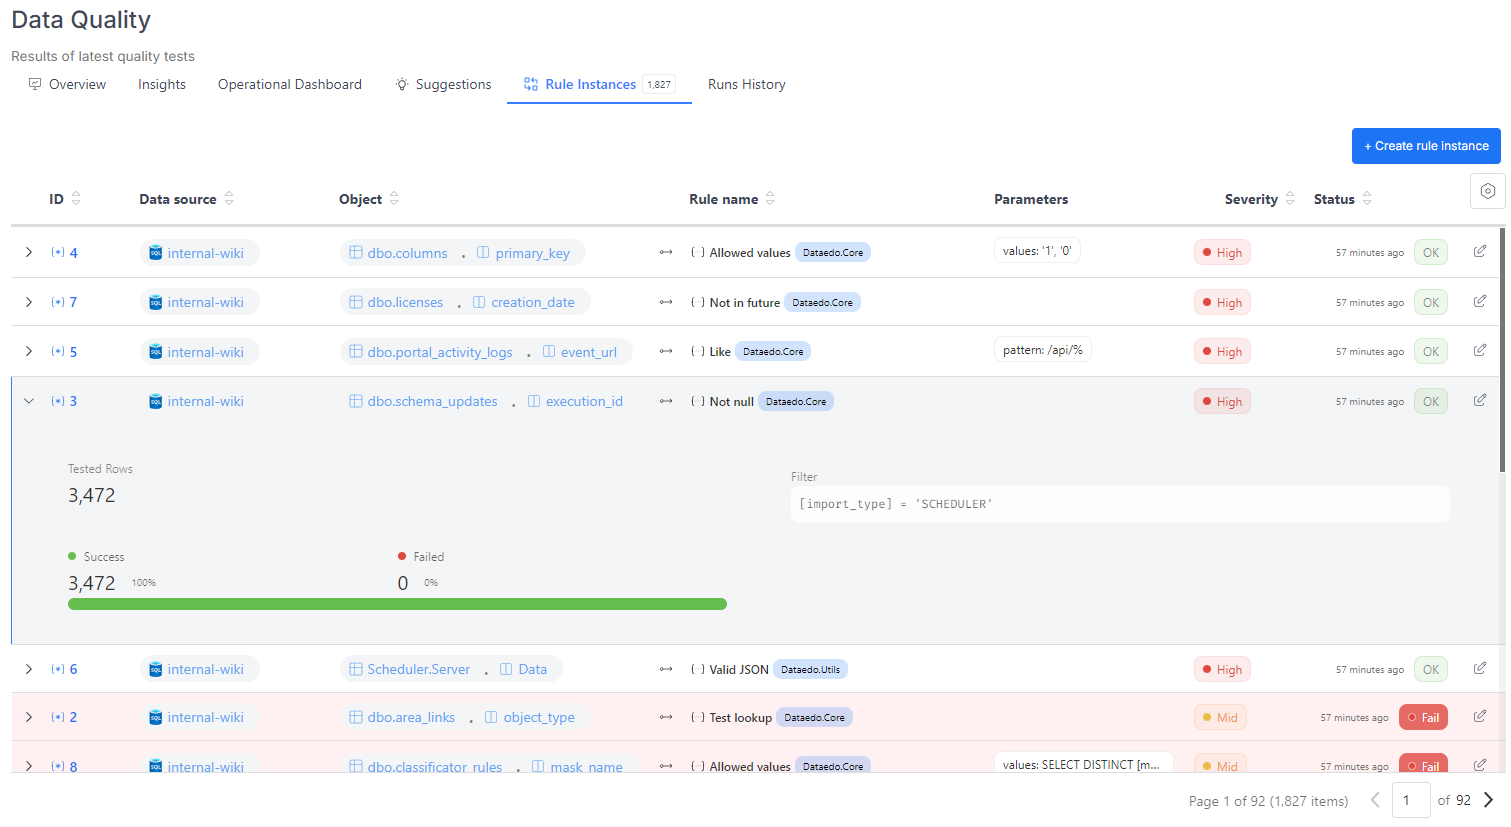
Task: Collapse expanded rule instance row 3
Action: coord(29,401)
